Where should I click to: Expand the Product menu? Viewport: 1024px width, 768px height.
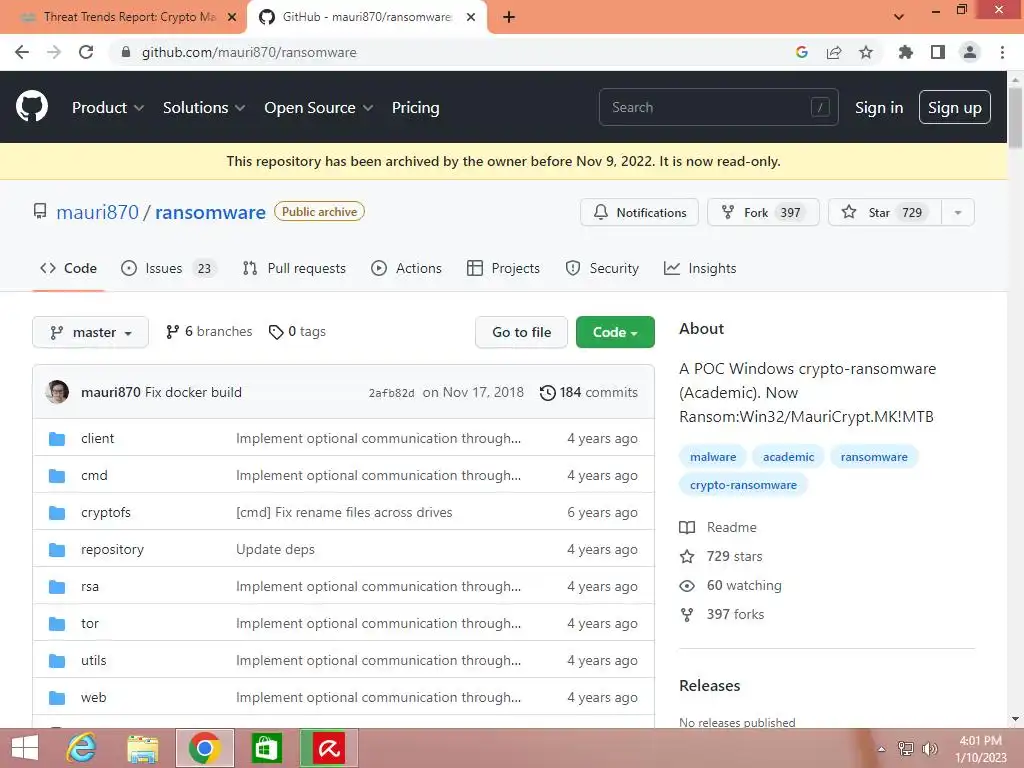[x=108, y=108]
